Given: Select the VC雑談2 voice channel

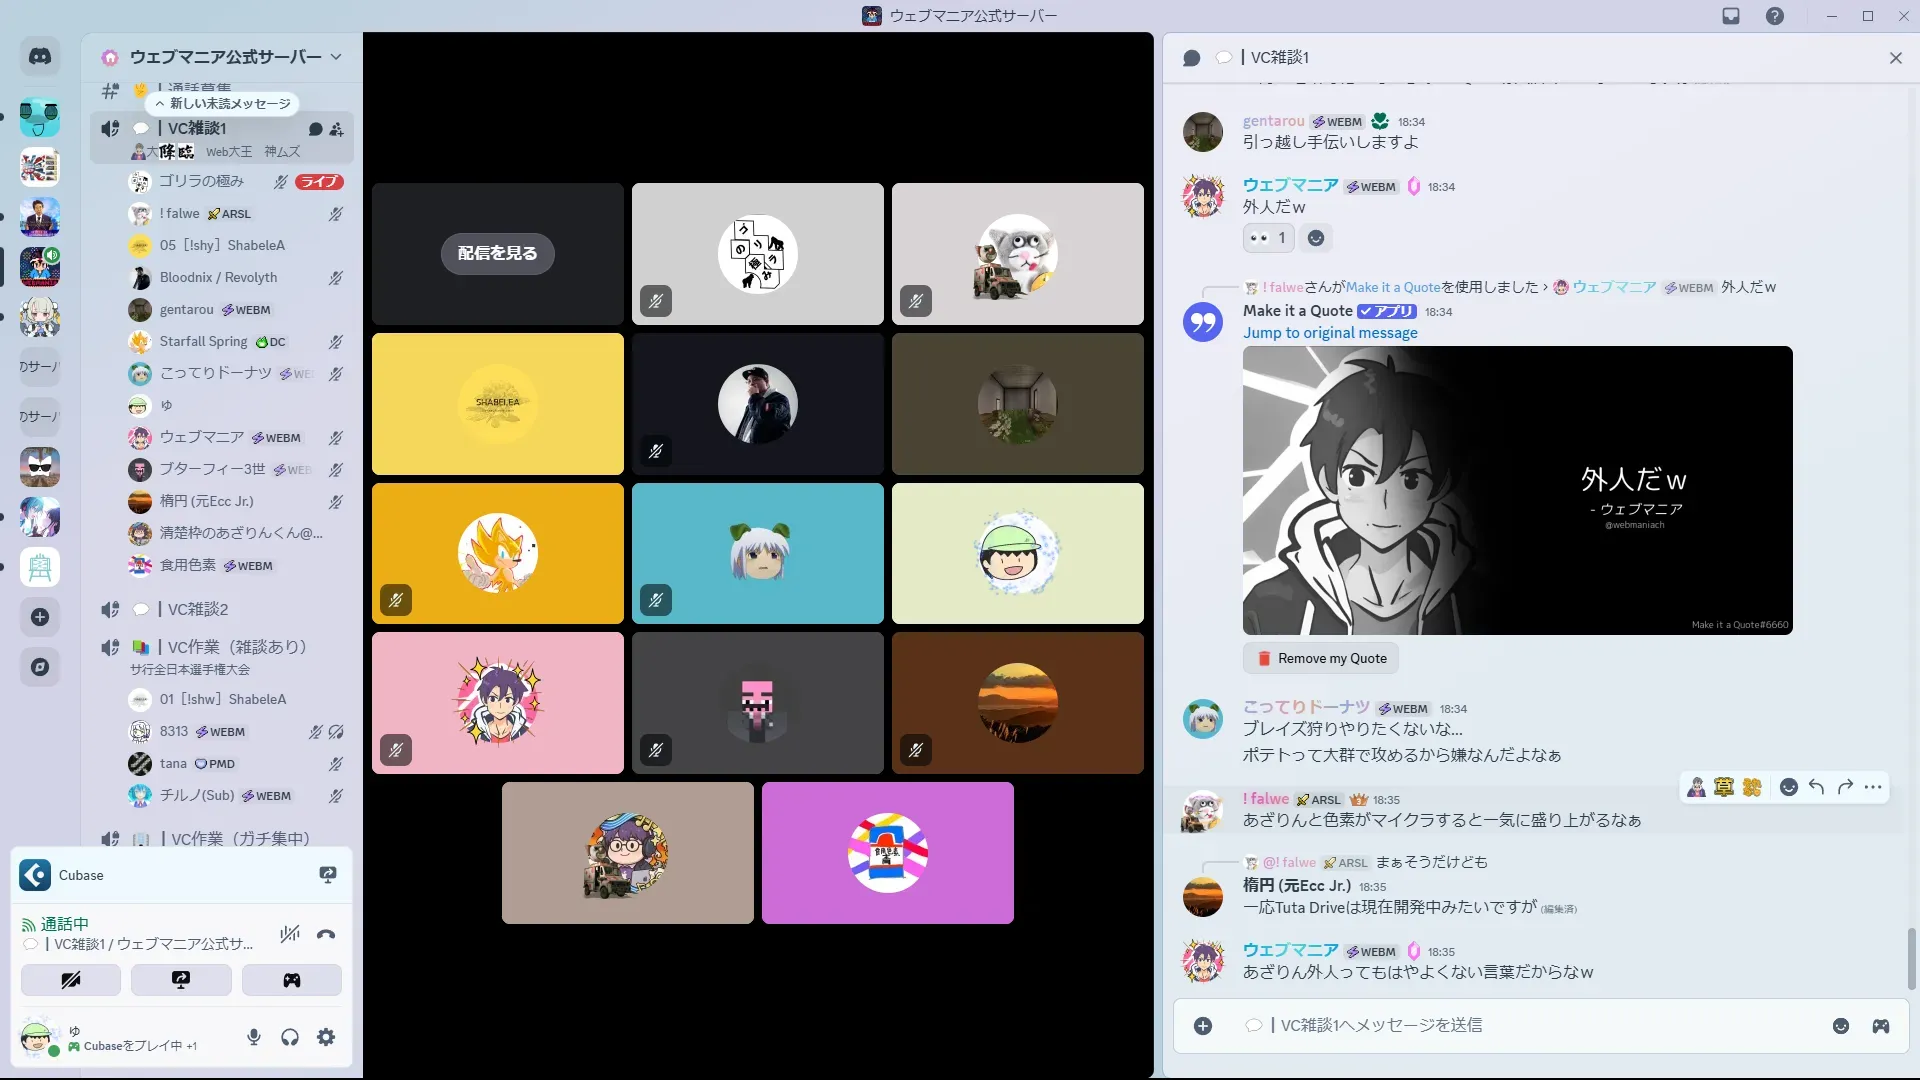Looking at the screenshot, I should pos(198,609).
